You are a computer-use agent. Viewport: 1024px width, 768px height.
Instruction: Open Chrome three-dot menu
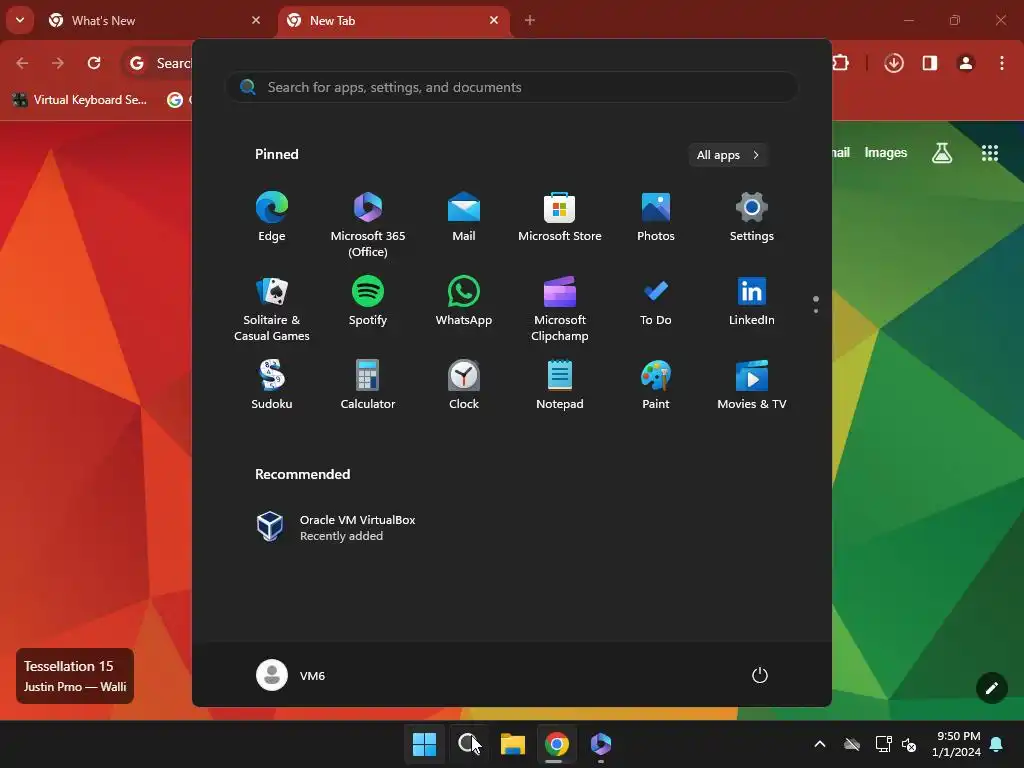pos(1002,63)
